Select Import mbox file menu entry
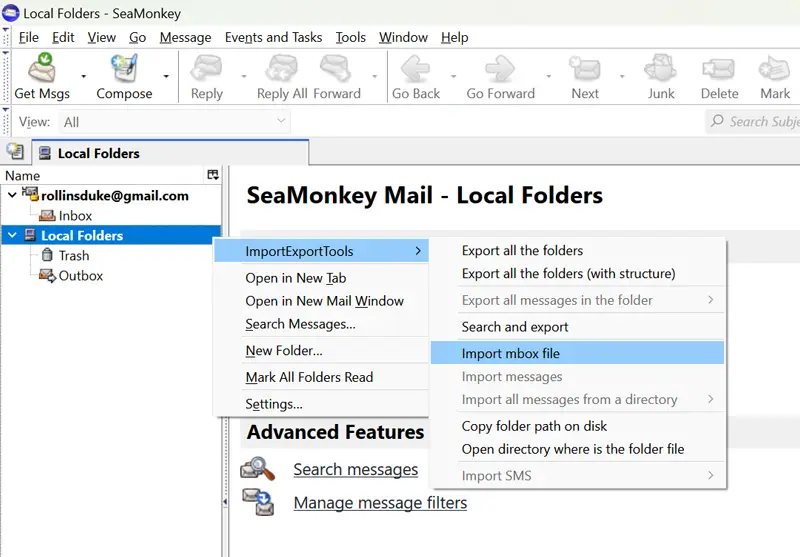 click(x=510, y=353)
